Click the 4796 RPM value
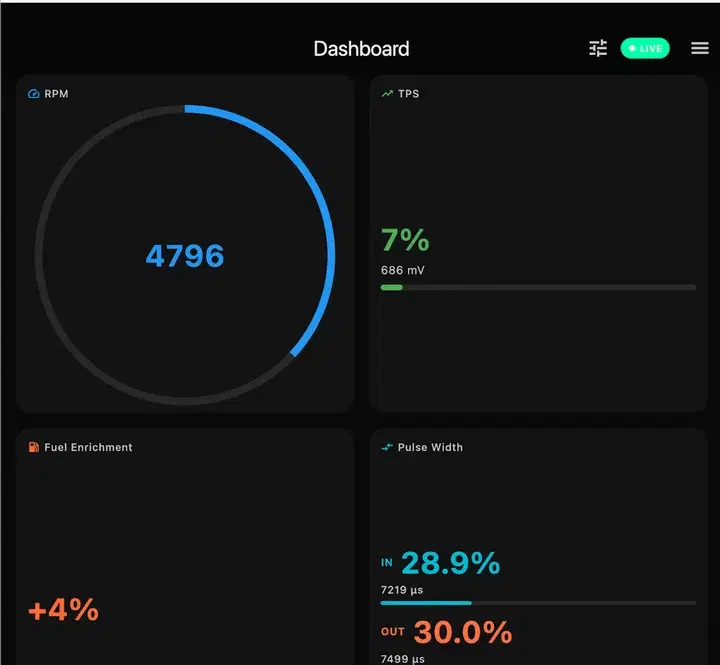The image size is (720, 665). coord(185,255)
